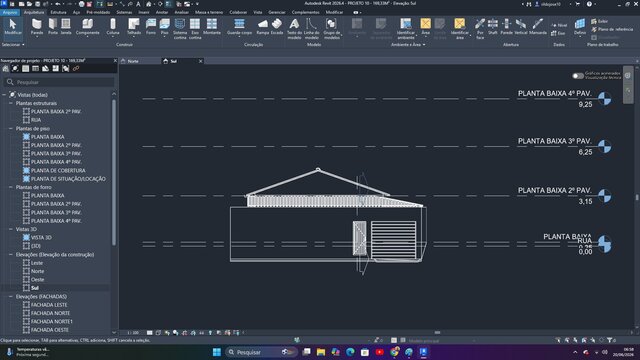Pick the Linha do modelo tool
The image size is (640, 360).
coord(311,29)
